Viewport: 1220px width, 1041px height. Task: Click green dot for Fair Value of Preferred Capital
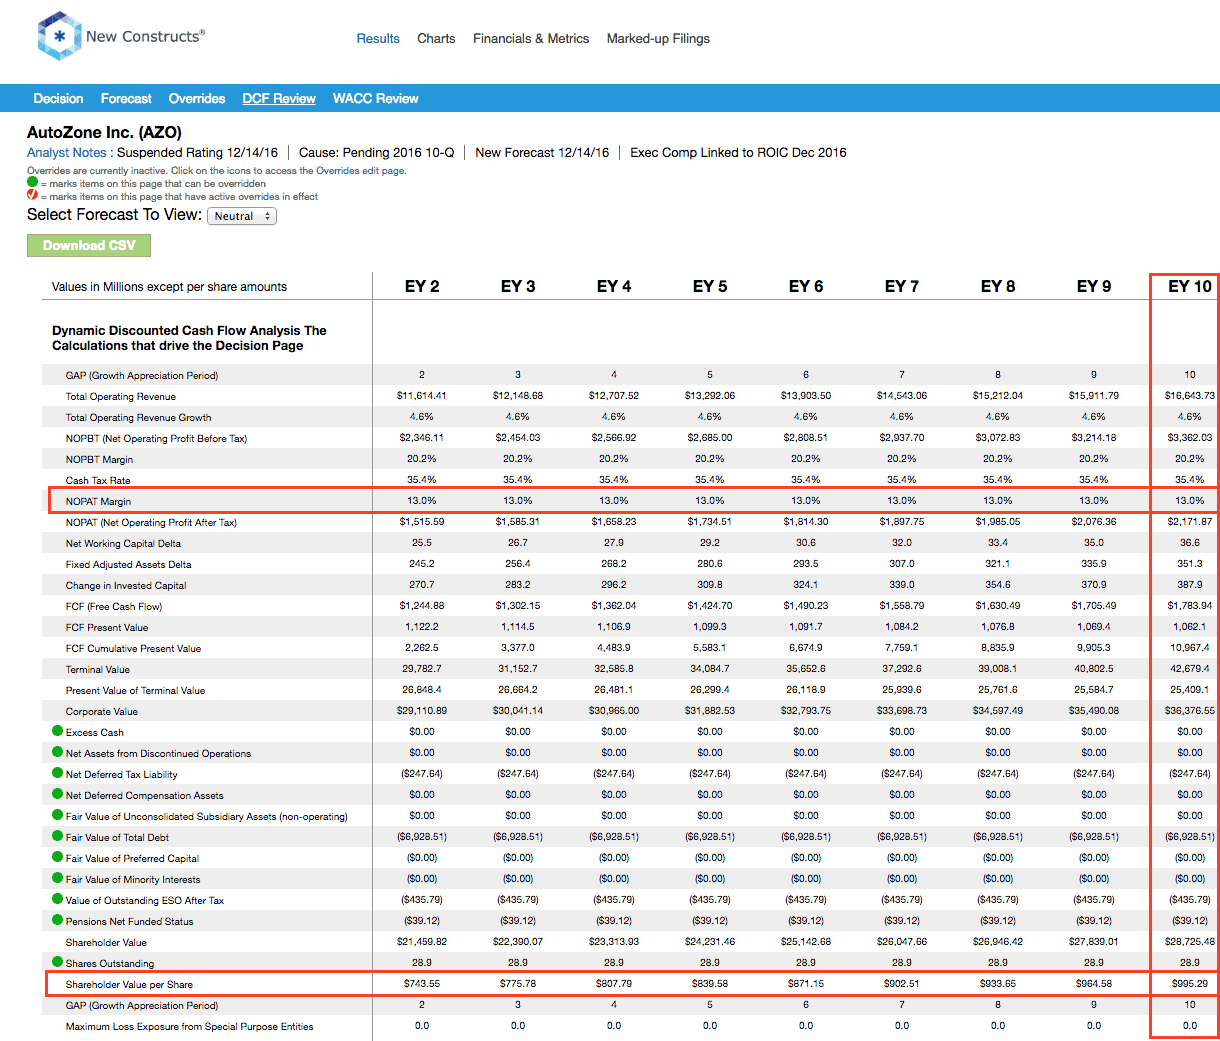(58, 857)
